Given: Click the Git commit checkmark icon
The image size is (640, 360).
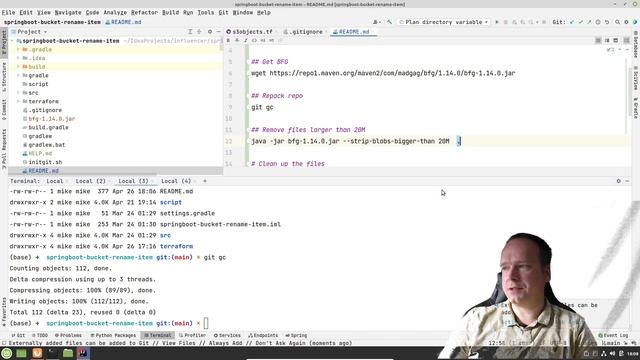Looking at the screenshot, I should 580,22.
